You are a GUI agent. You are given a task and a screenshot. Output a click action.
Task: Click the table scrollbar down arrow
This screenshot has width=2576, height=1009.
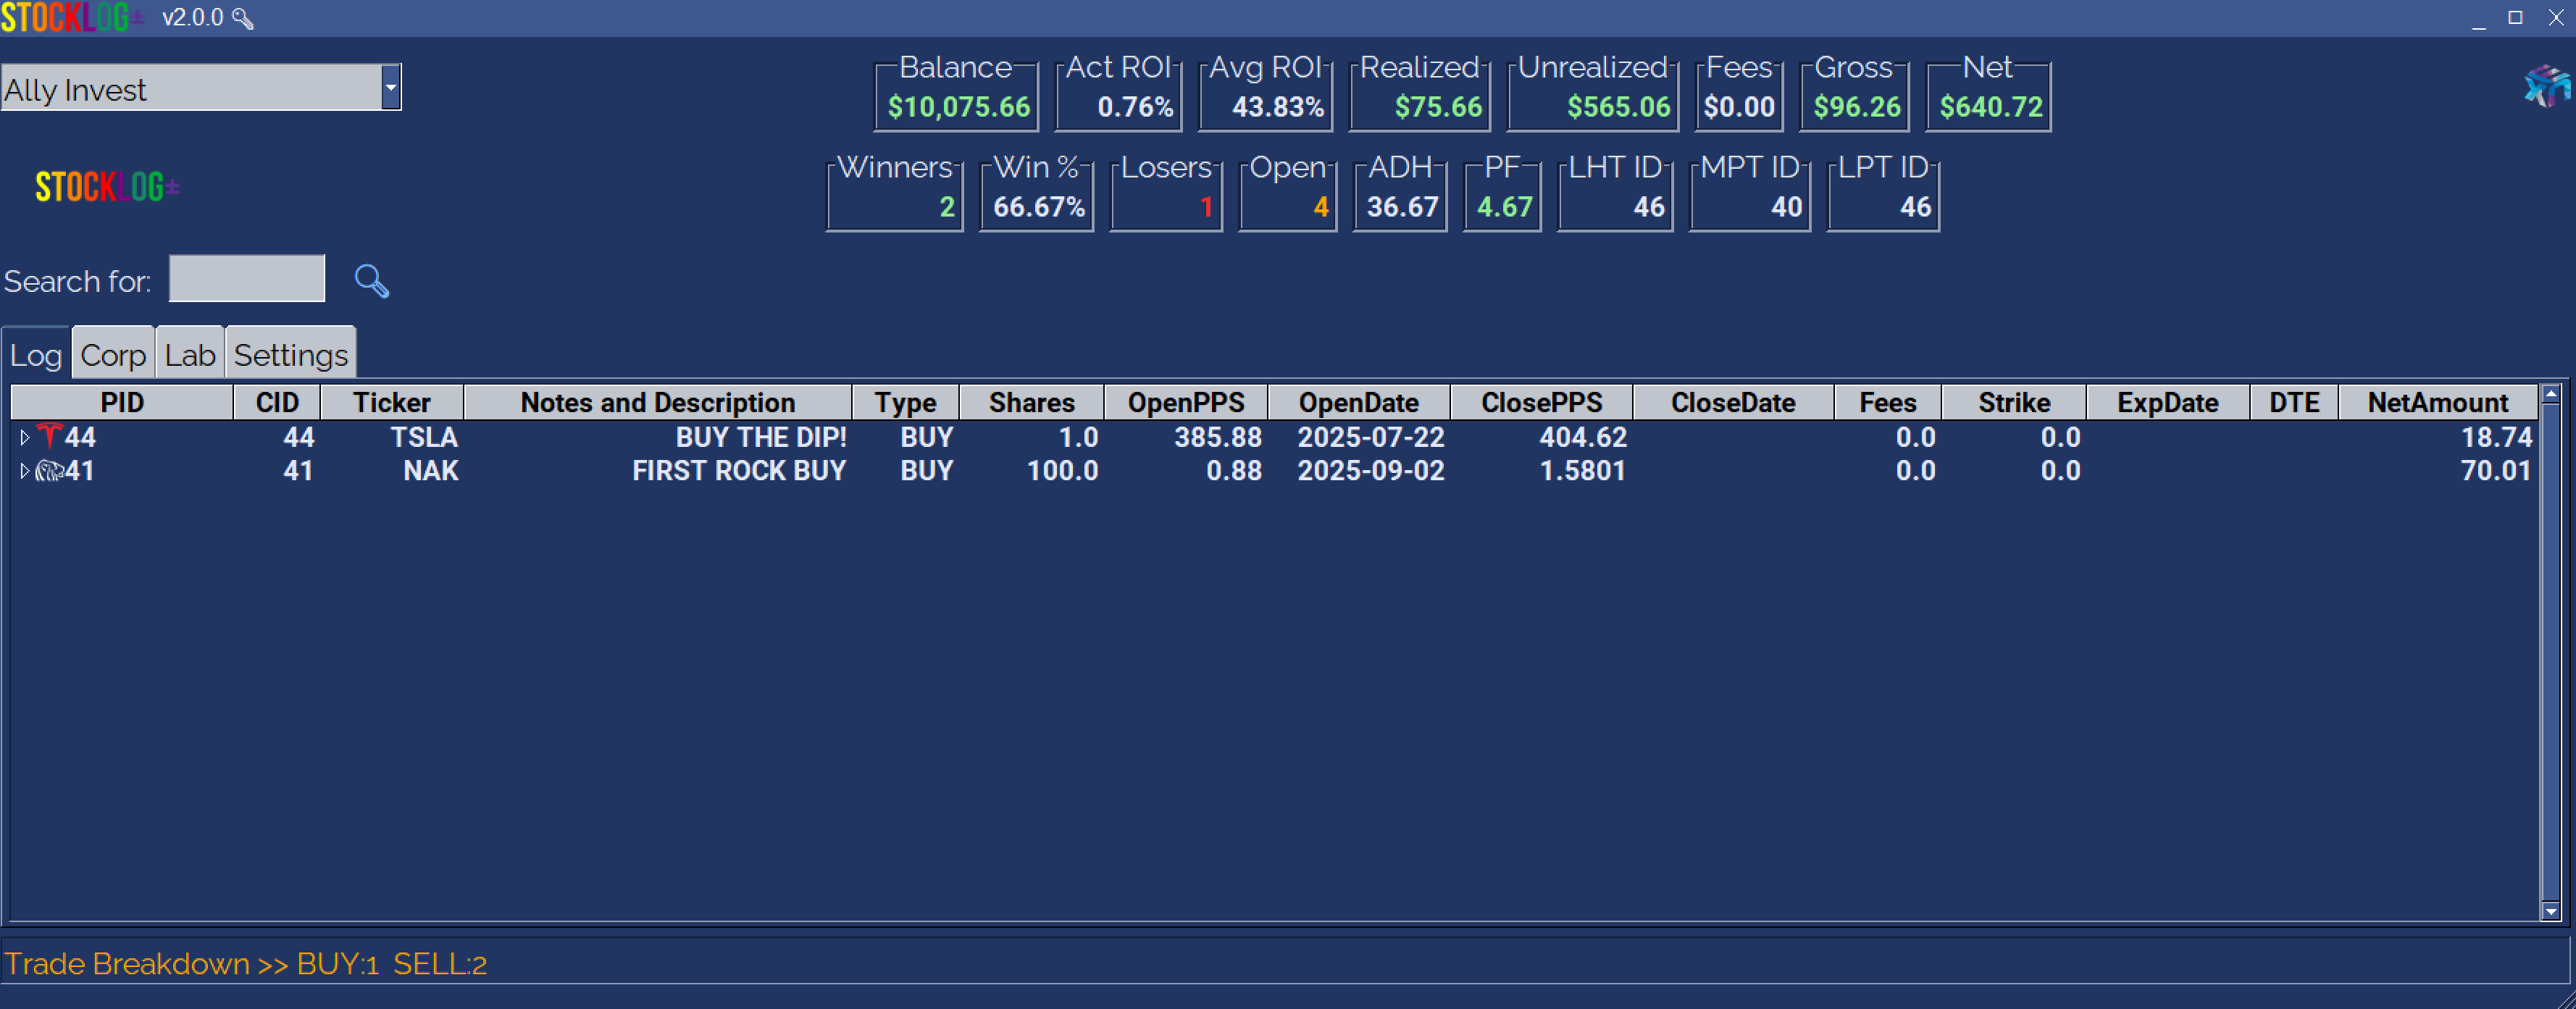click(2550, 911)
